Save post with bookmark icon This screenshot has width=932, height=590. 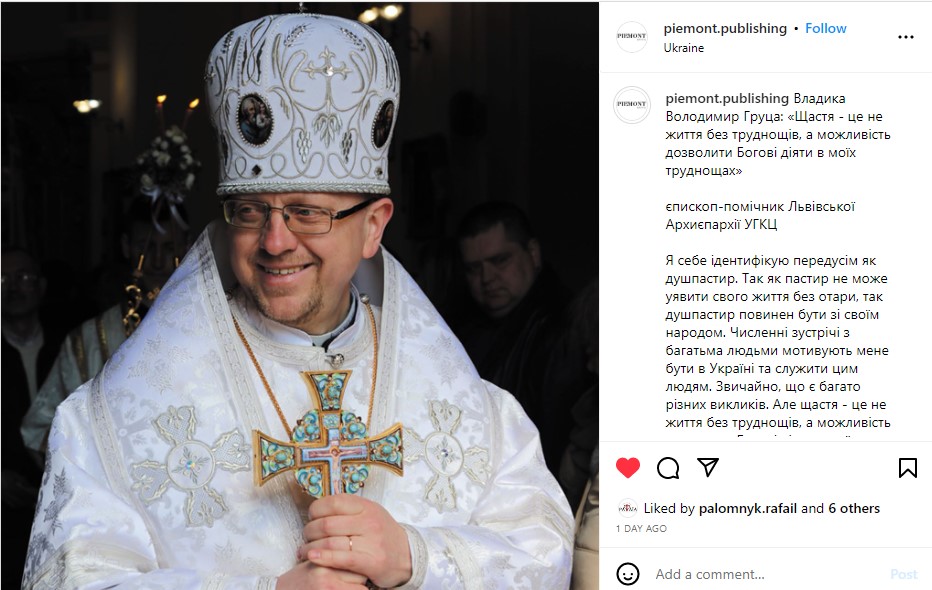(908, 468)
